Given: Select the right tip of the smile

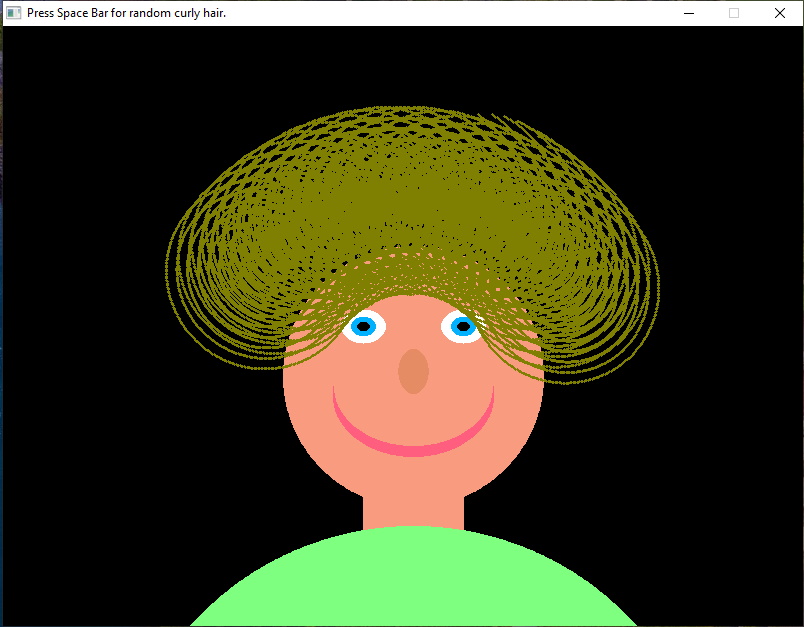Looking at the screenshot, I should tap(491, 392).
